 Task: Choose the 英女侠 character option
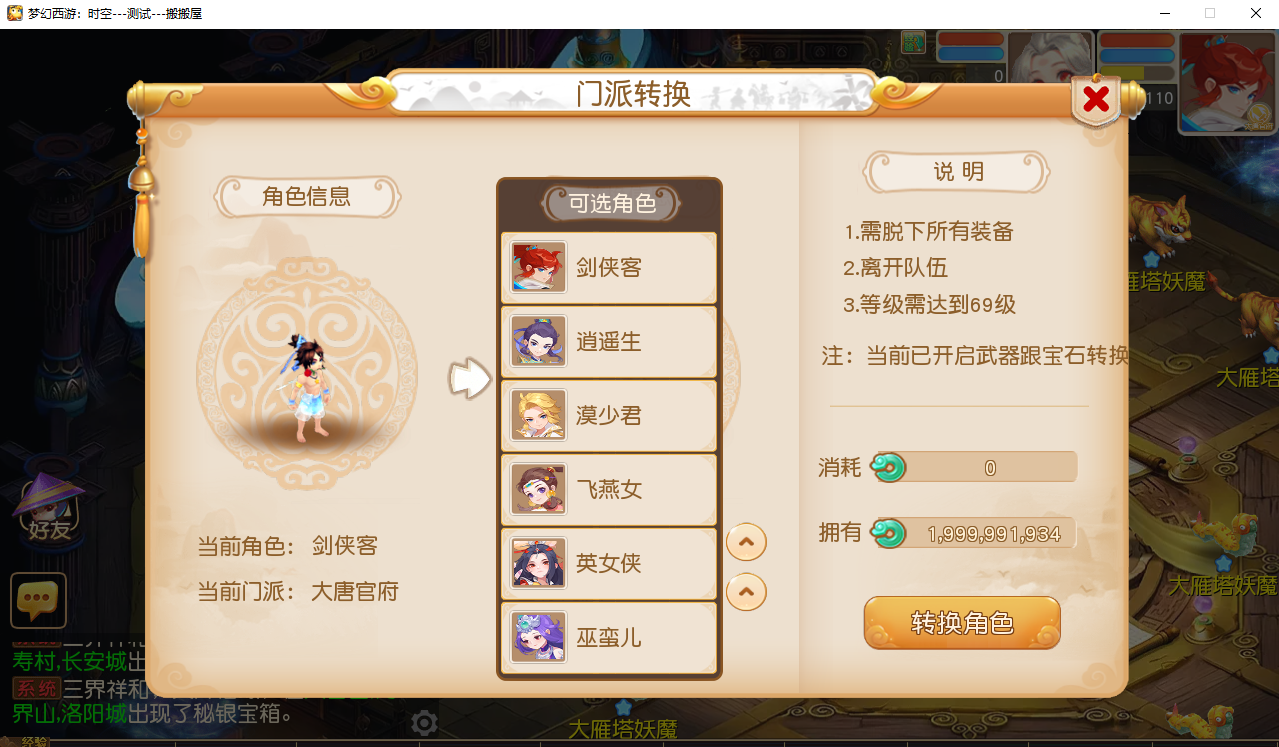[x=609, y=564]
